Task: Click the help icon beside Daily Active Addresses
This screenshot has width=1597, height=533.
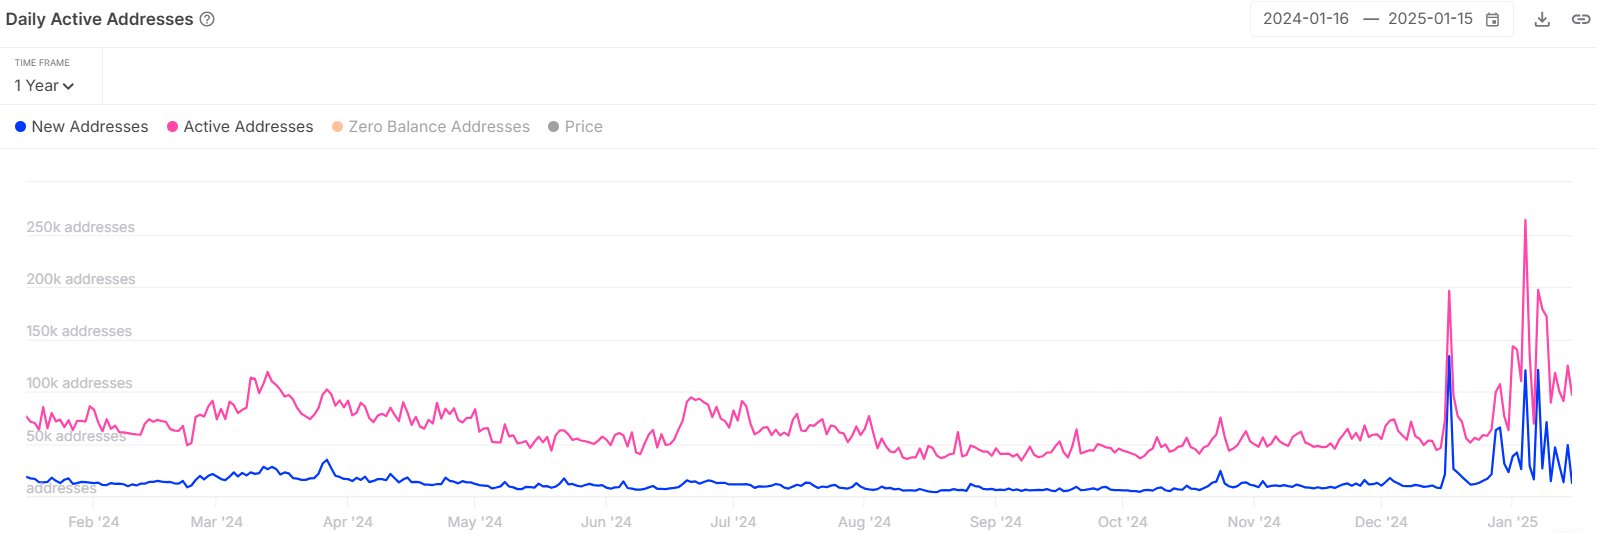Action: tap(207, 19)
